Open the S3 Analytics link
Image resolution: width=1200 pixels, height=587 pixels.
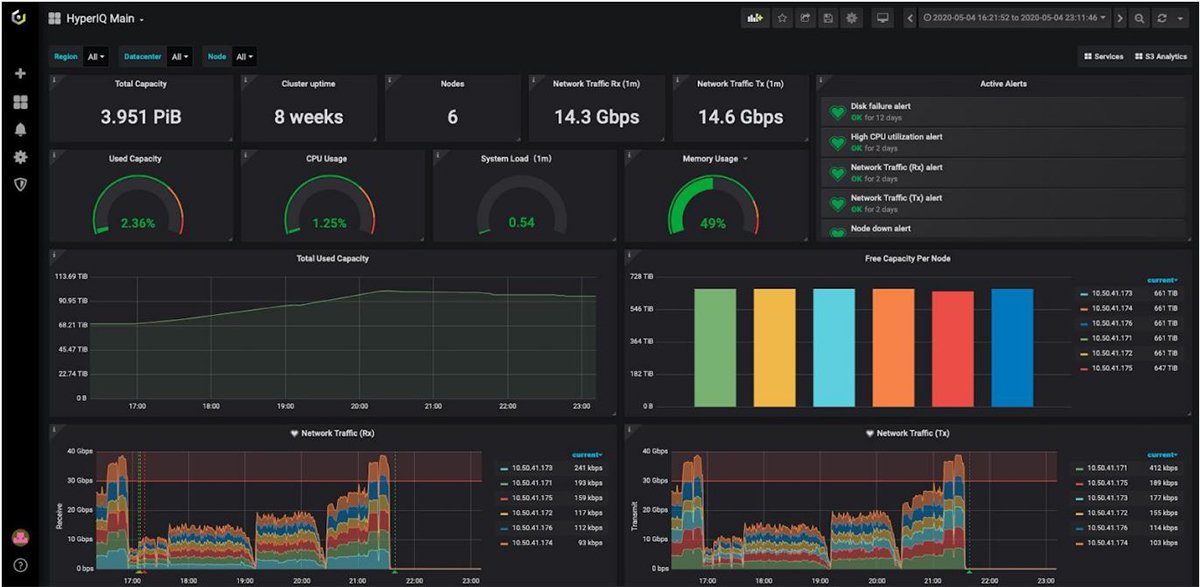click(x=1163, y=56)
